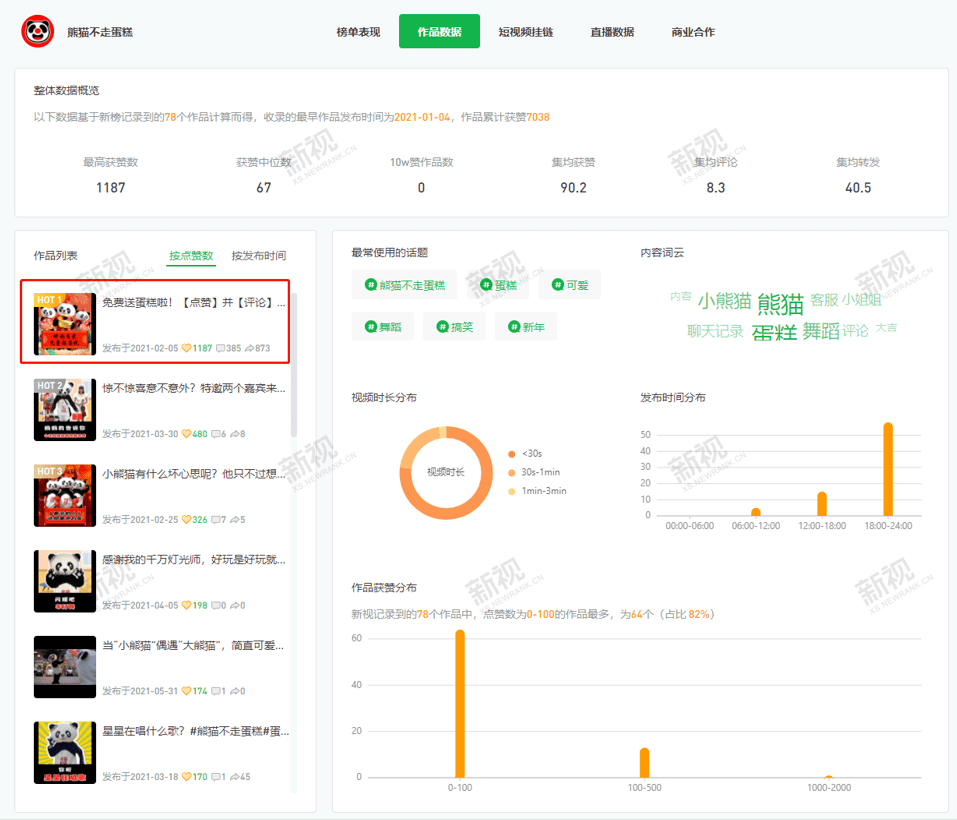Viewport: 957px width, 820px height.
Task: Click the 18:00-24:00 bar in publish time chart
Action: coord(887,469)
